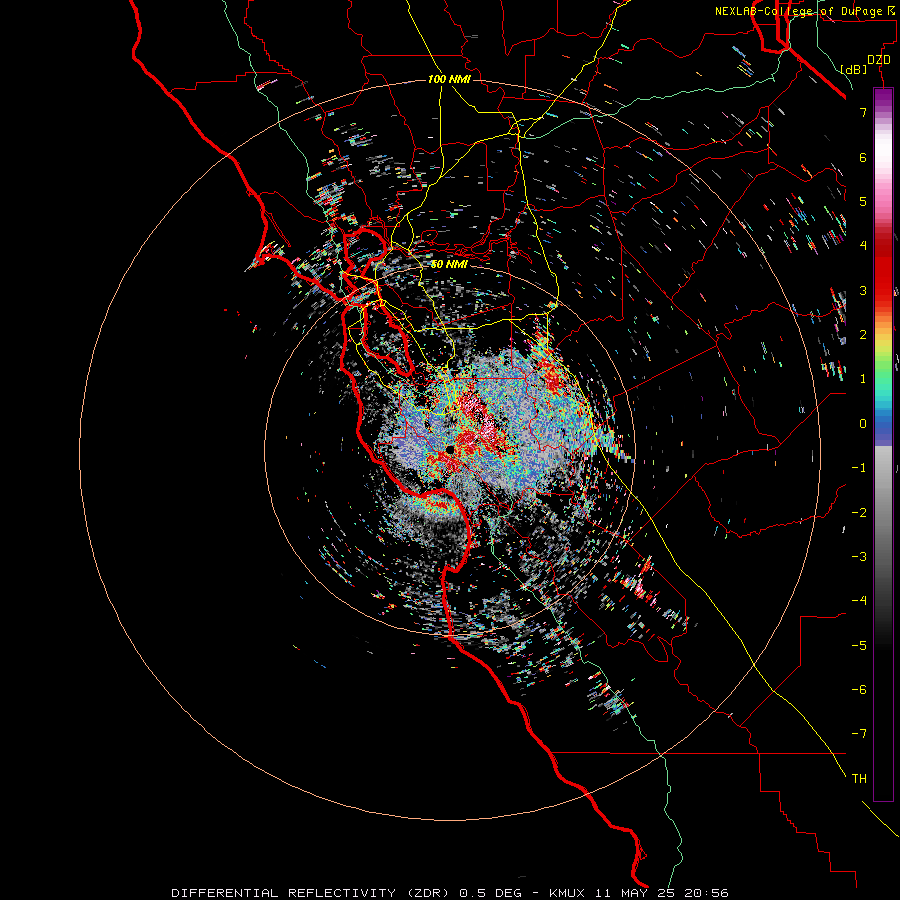Click the -2 value on the color scale
The width and height of the screenshot is (900, 900).
859,513
